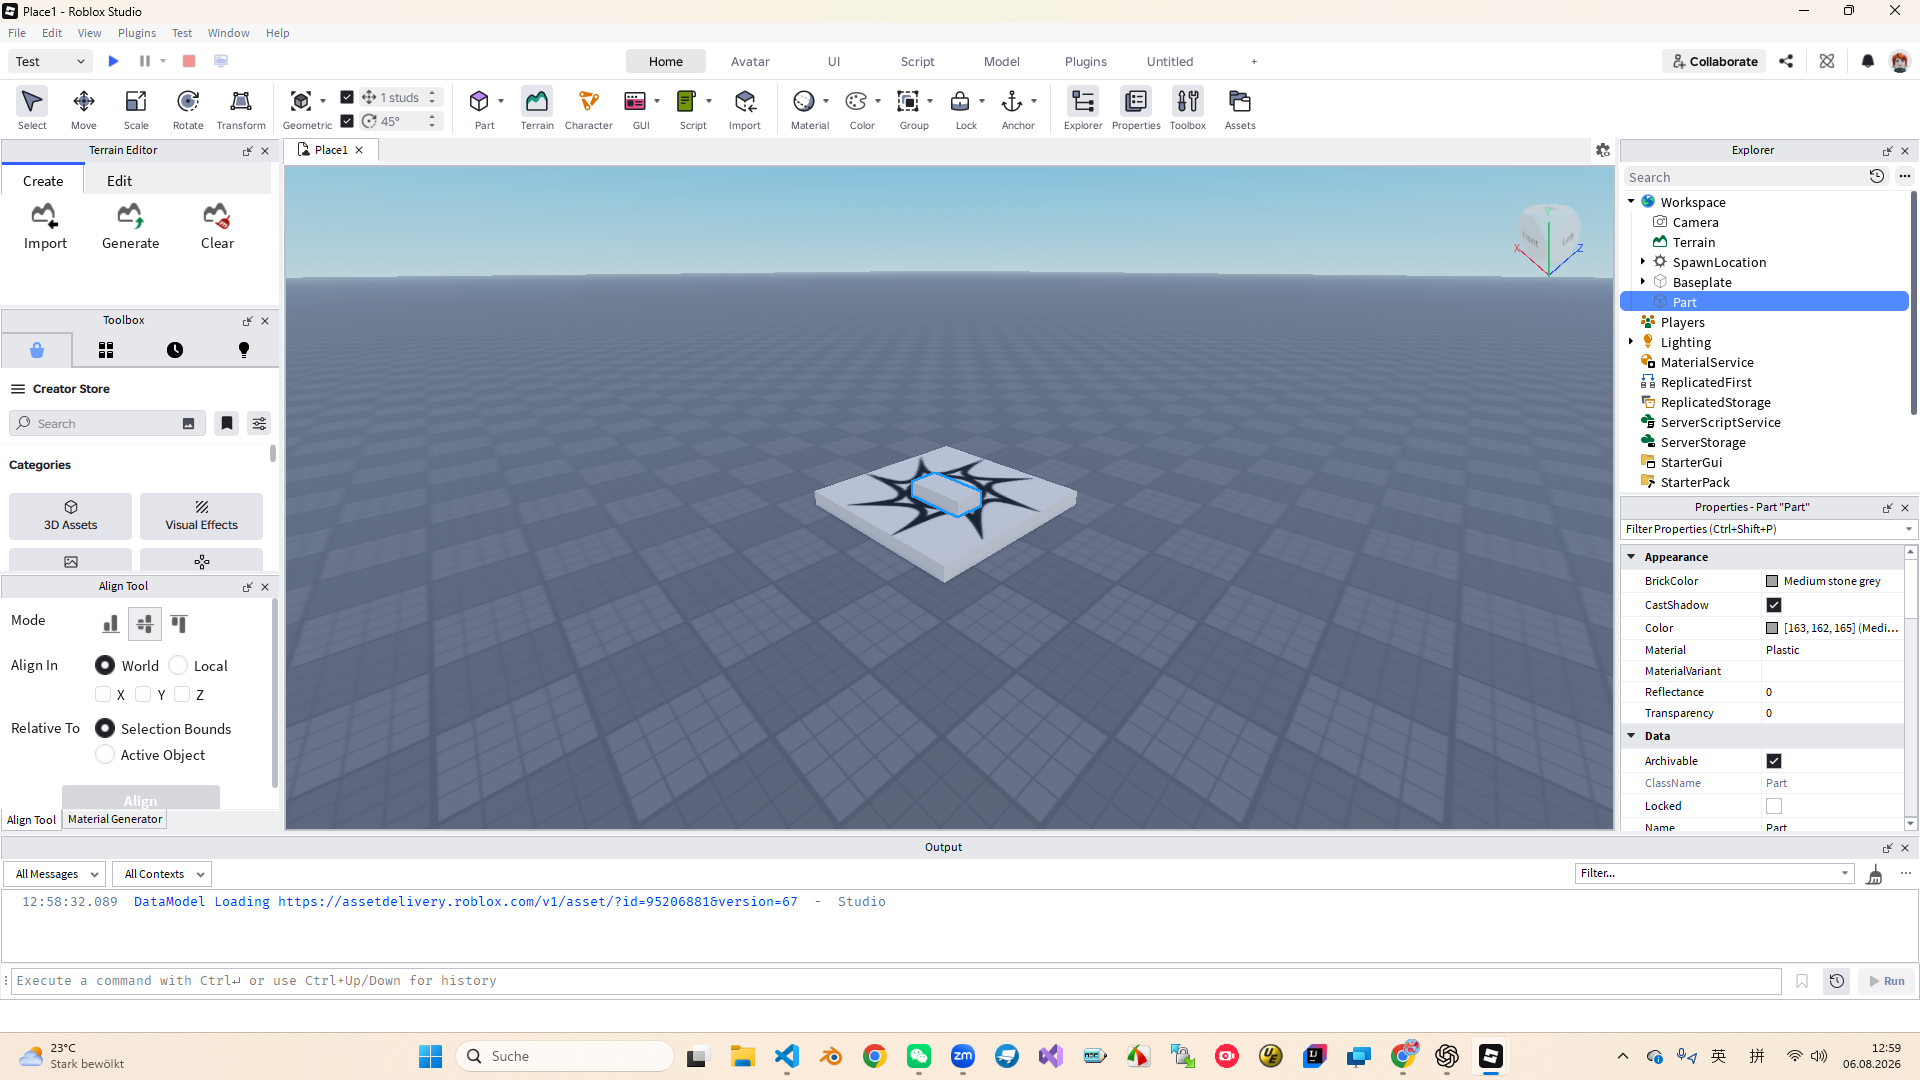Activate the Rotate tool
Image resolution: width=1920 pixels, height=1080 pixels.
tap(188, 109)
